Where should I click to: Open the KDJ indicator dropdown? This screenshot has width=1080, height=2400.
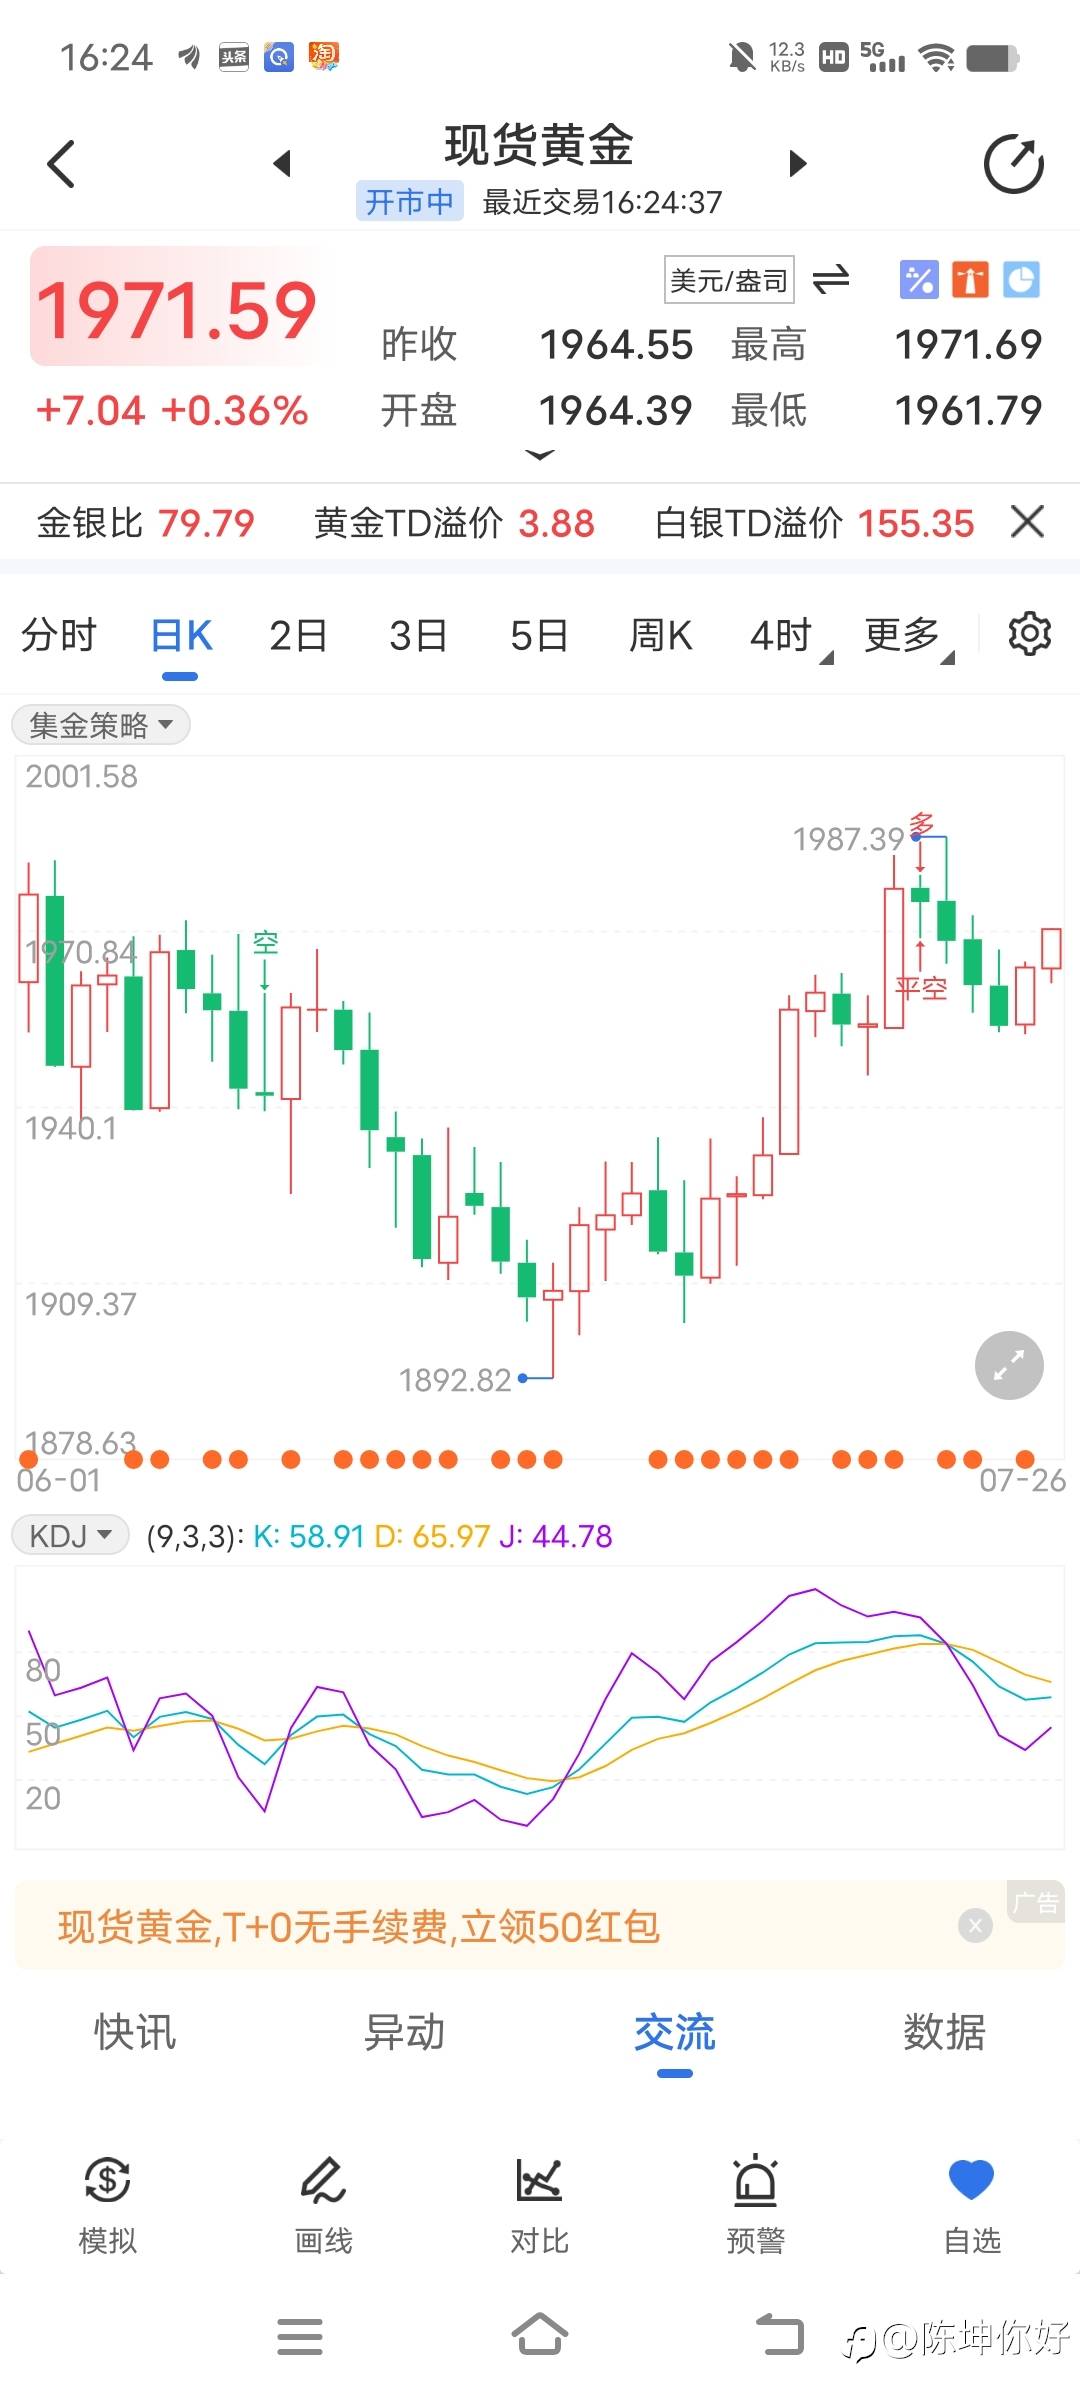click(70, 1535)
